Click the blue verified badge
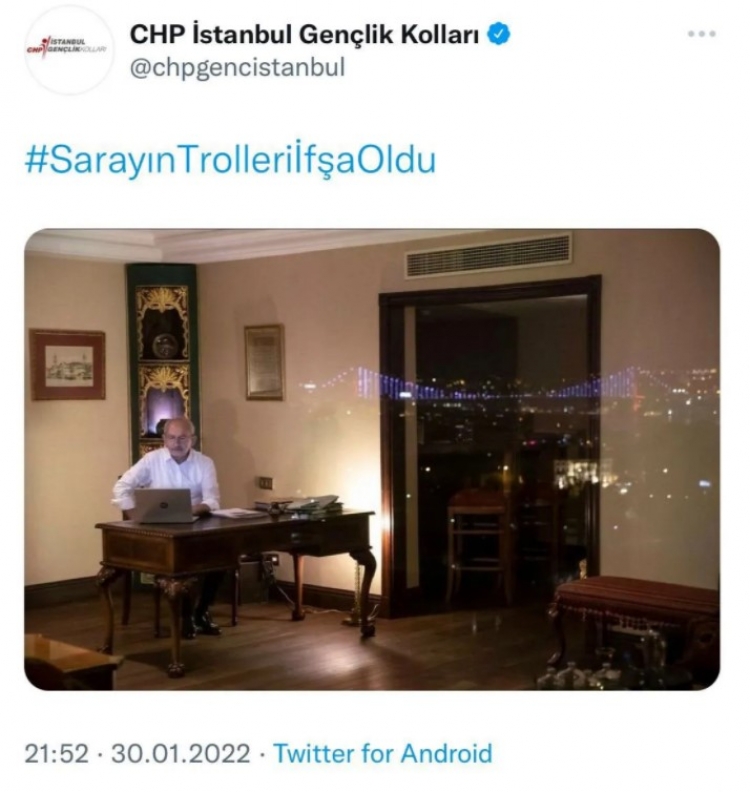Image resolution: width=750 pixels, height=792 pixels. (x=499, y=34)
